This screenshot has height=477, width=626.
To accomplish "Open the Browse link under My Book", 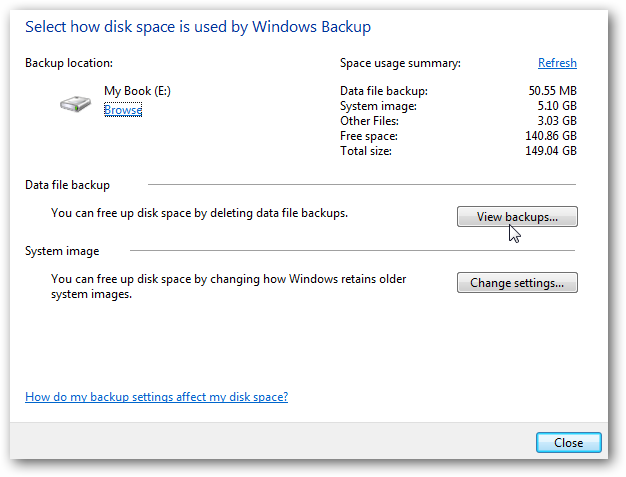I will point(123,110).
